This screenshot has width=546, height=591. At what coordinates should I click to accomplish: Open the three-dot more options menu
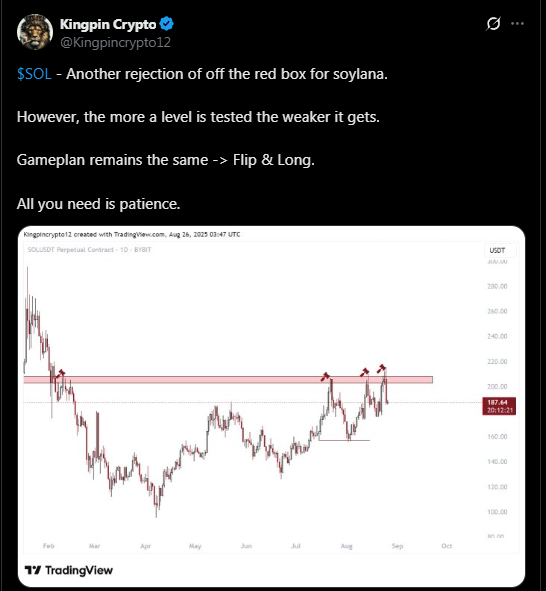[x=517, y=24]
